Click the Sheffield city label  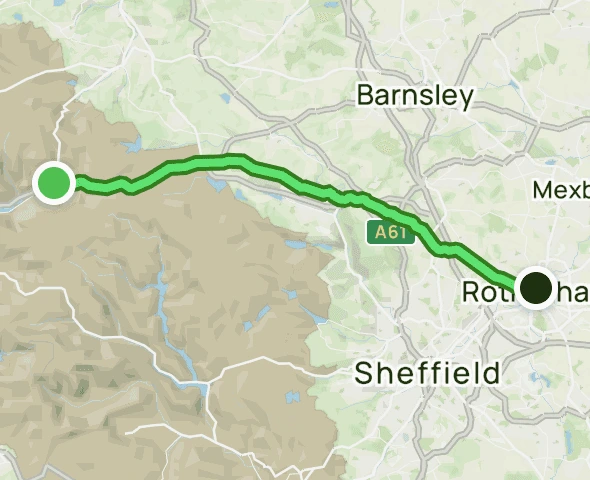[427, 373]
